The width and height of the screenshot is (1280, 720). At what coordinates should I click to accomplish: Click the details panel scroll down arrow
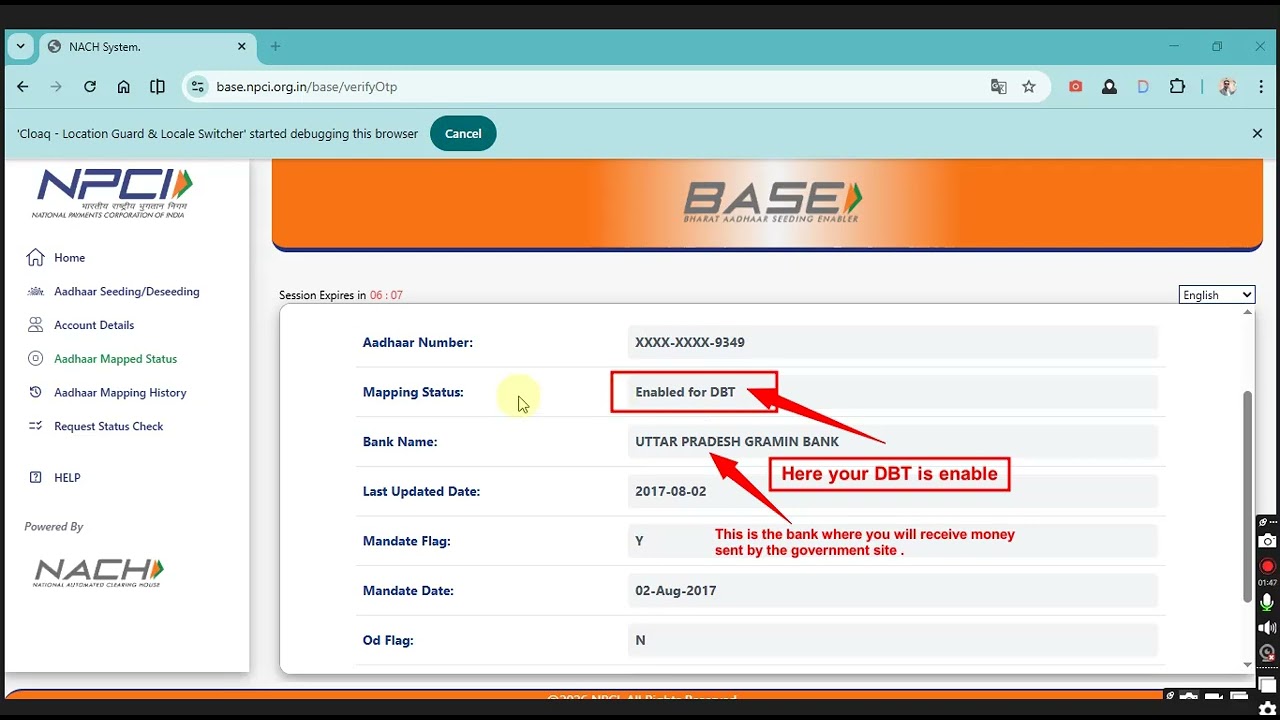(1247, 664)
